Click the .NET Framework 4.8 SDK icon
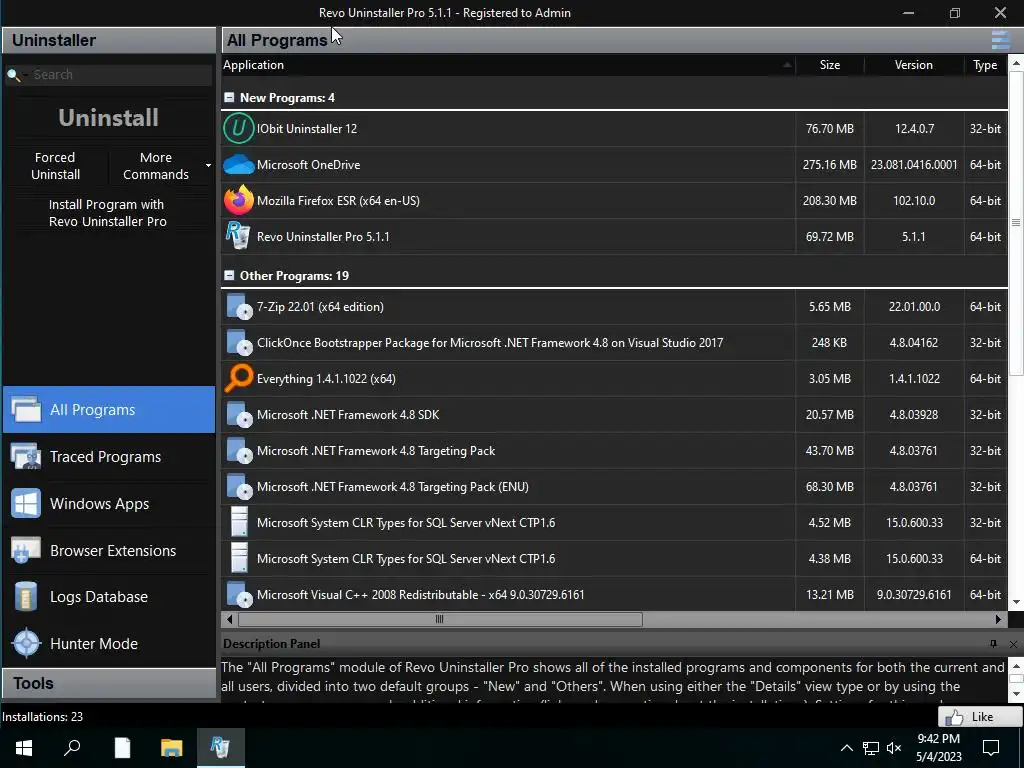 click(239, 415)
